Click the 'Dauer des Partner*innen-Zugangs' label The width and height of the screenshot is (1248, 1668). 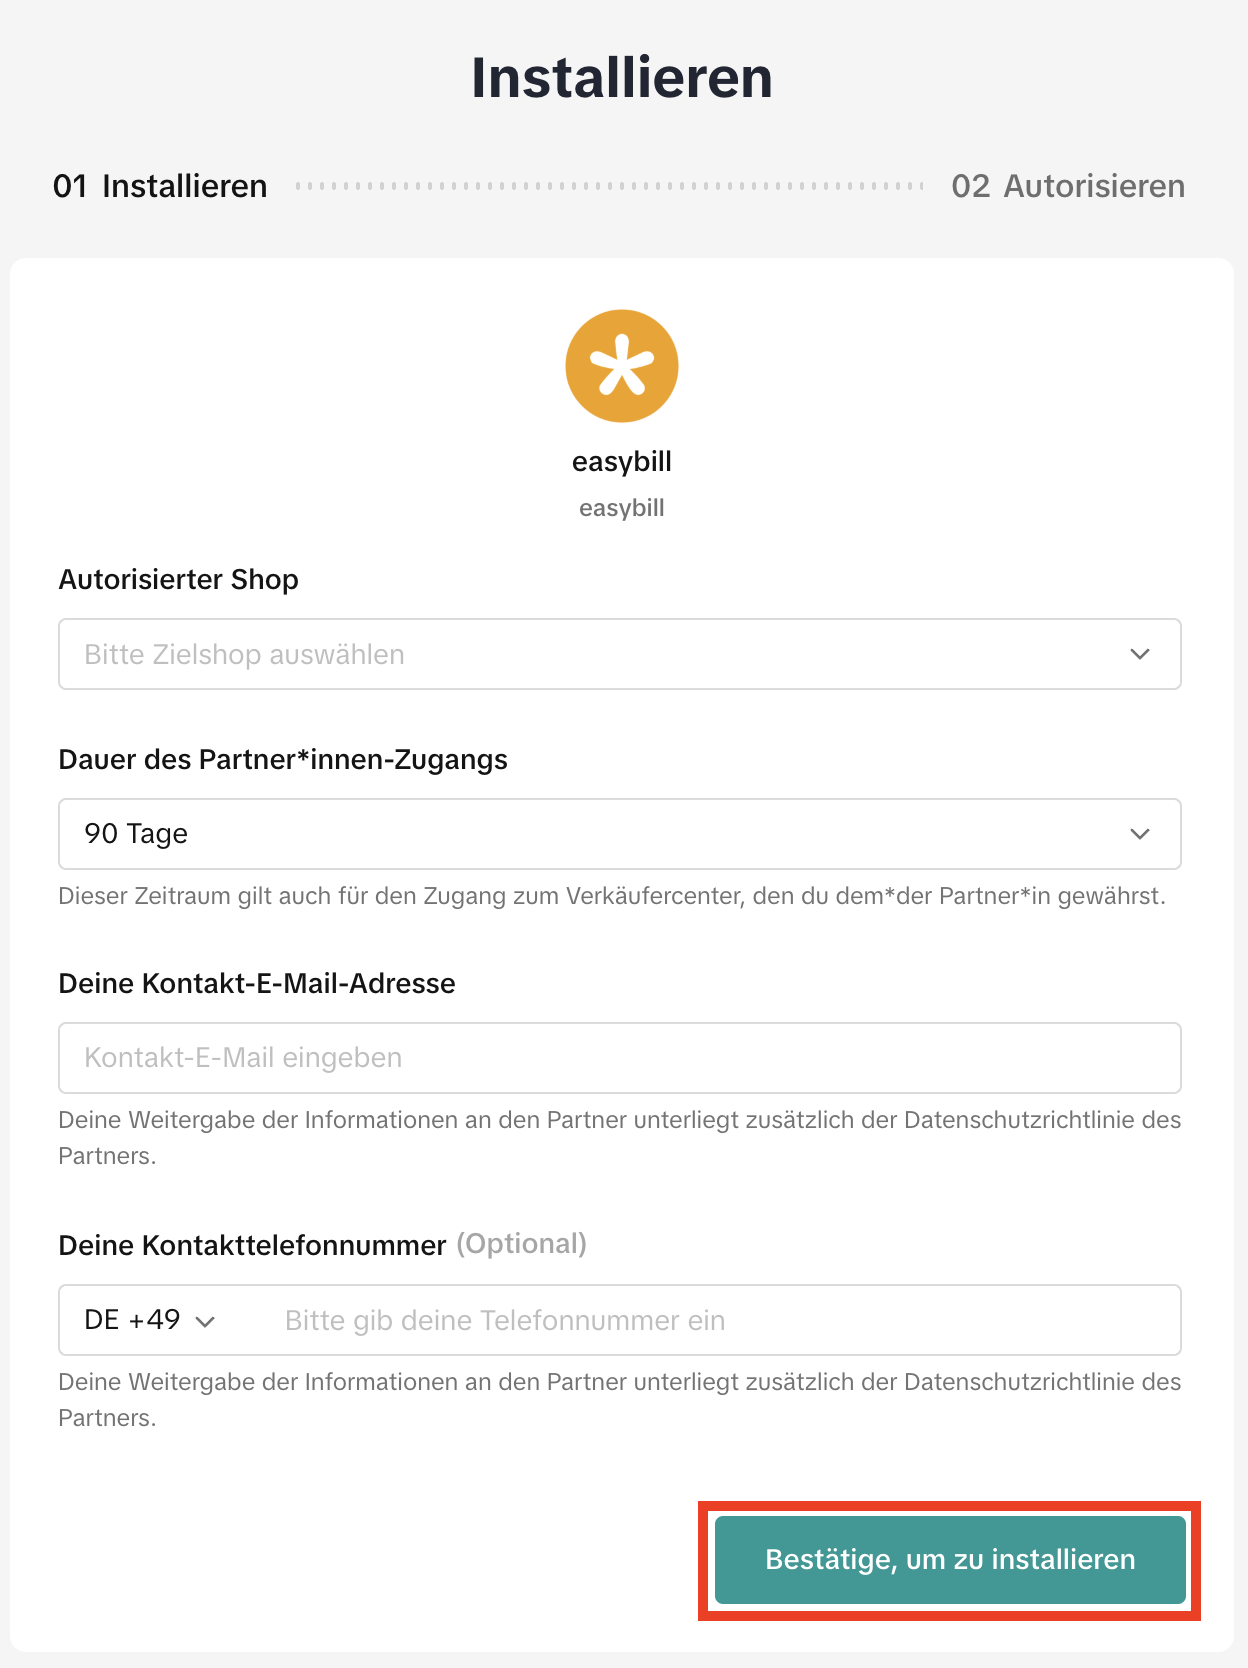(283, 760)
